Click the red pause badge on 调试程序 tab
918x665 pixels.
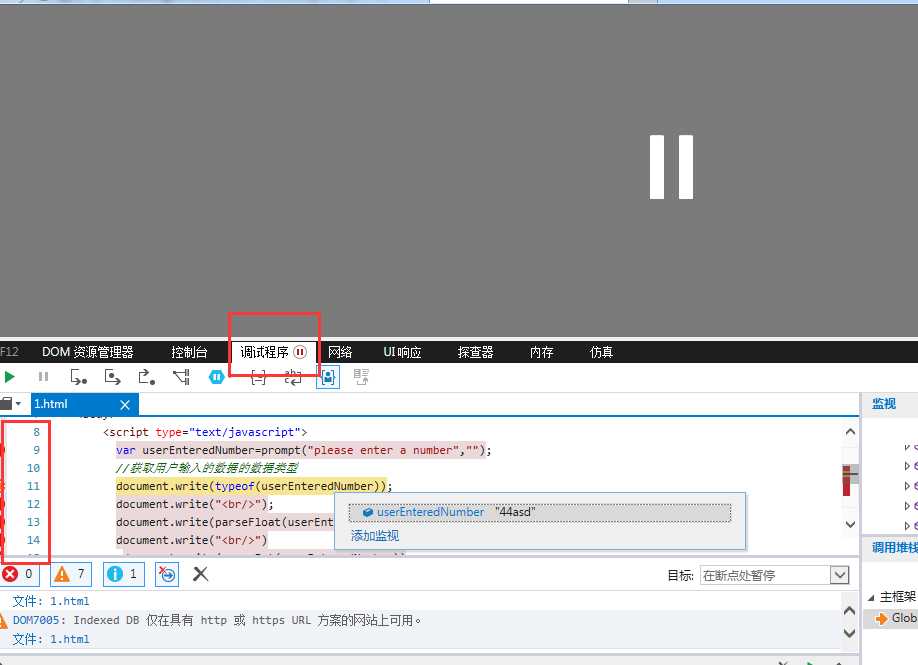point(300,352)
